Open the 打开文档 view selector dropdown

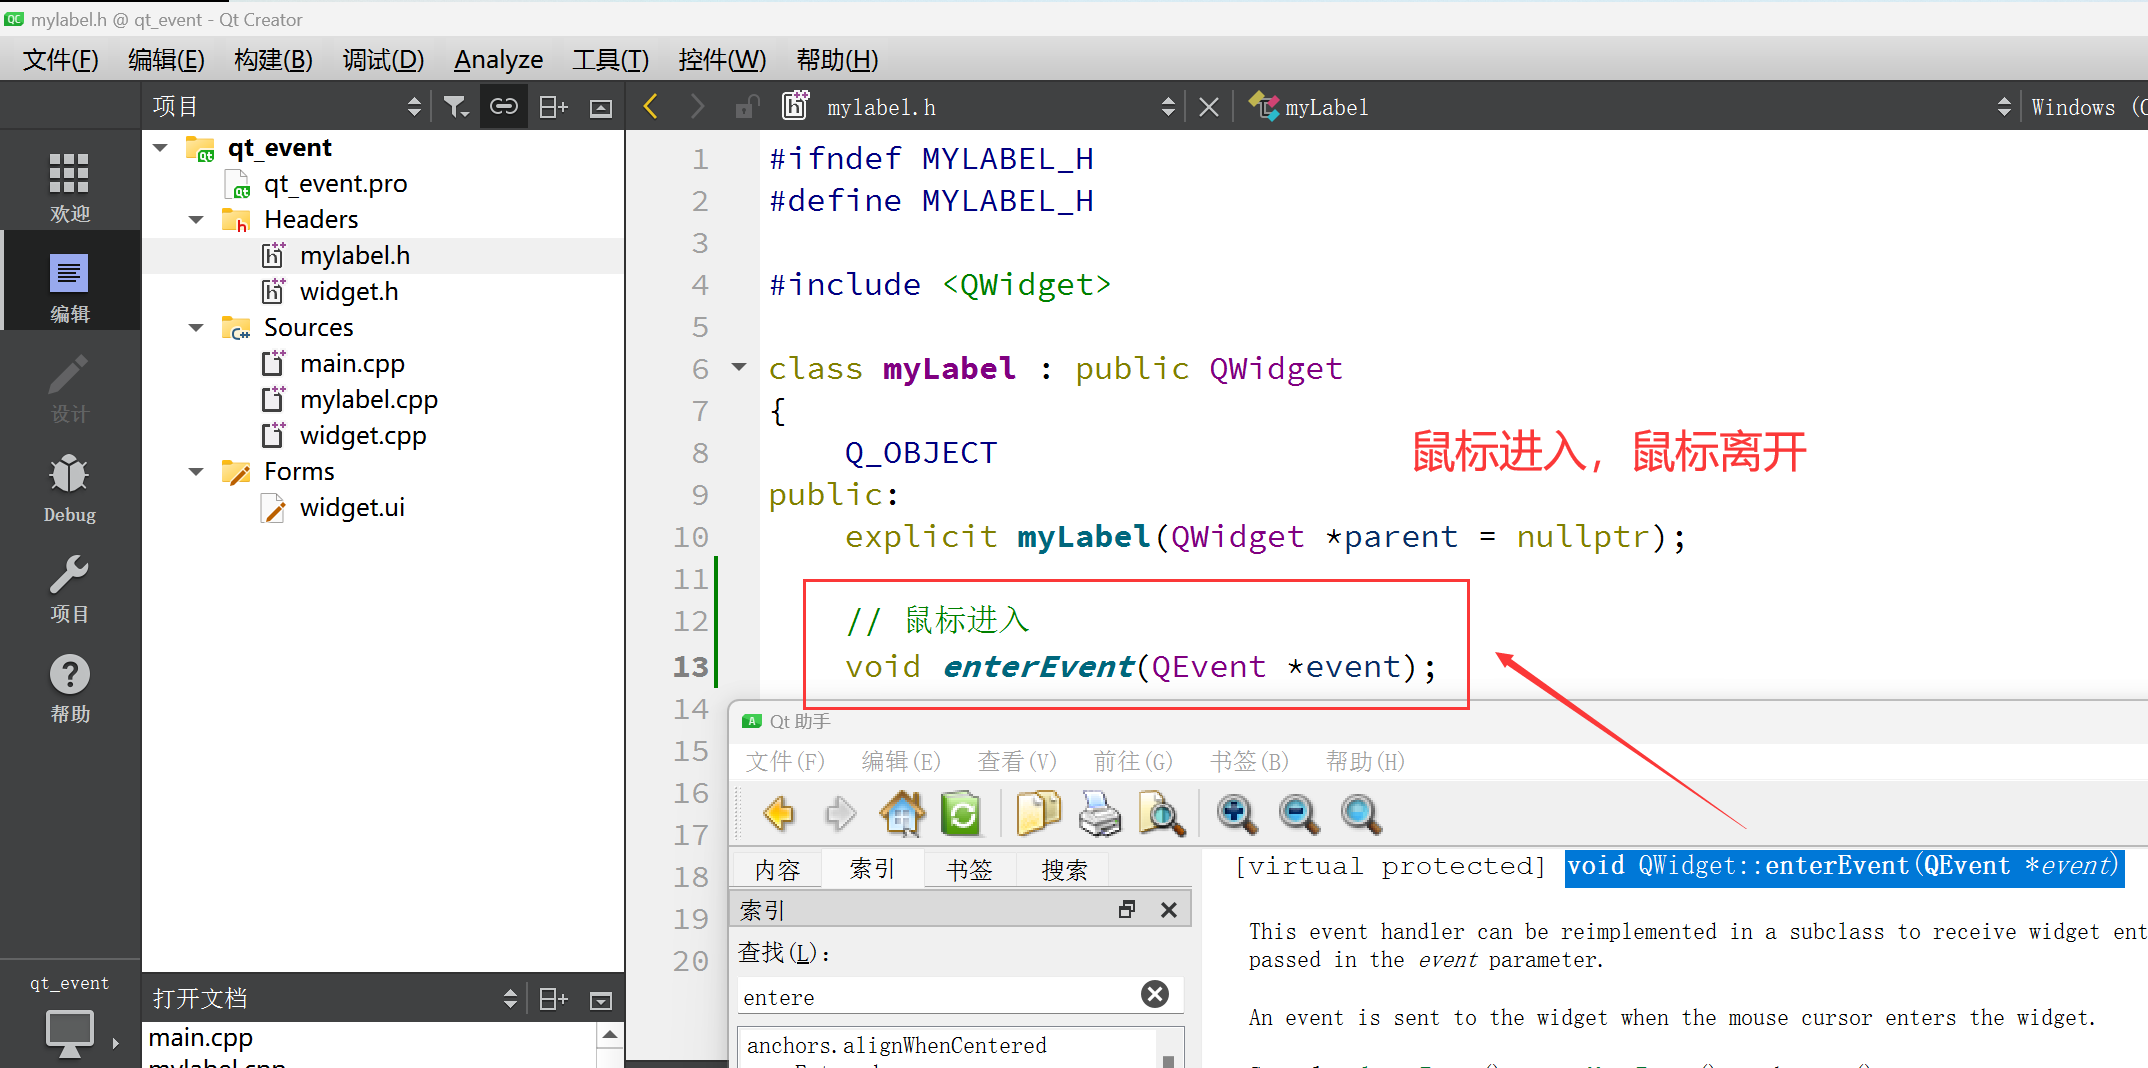pyautogui.click(x=510, y=998)
